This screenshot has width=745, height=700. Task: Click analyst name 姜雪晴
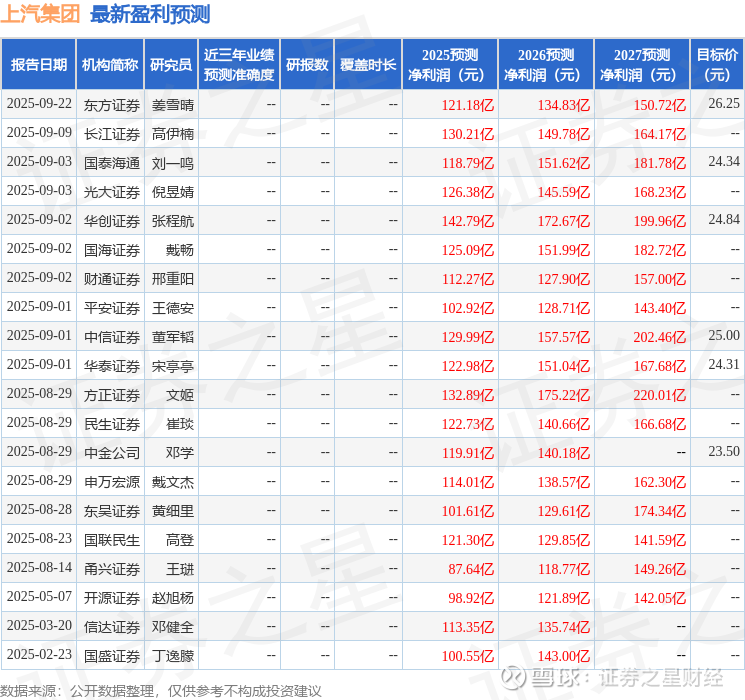pyautogui.click(x=173, y=105)
